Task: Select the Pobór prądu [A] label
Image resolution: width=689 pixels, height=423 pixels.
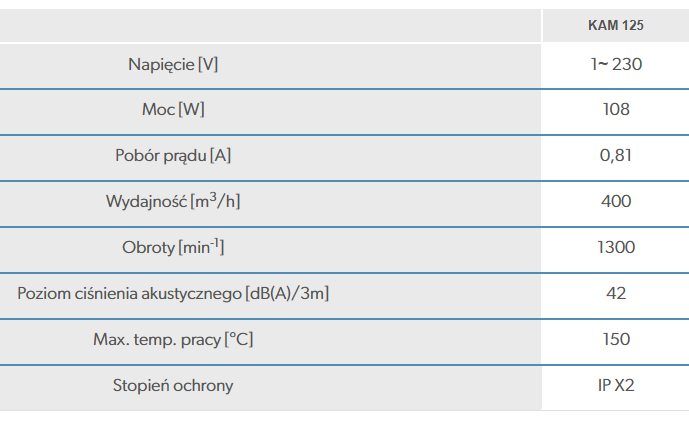Action: click(173, 155)
